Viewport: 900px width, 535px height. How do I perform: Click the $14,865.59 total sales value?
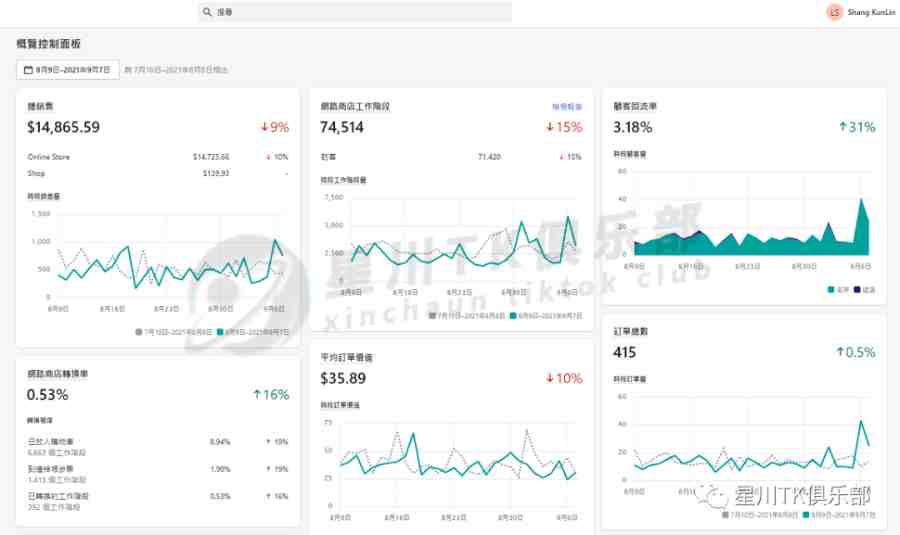click(63, 127)
